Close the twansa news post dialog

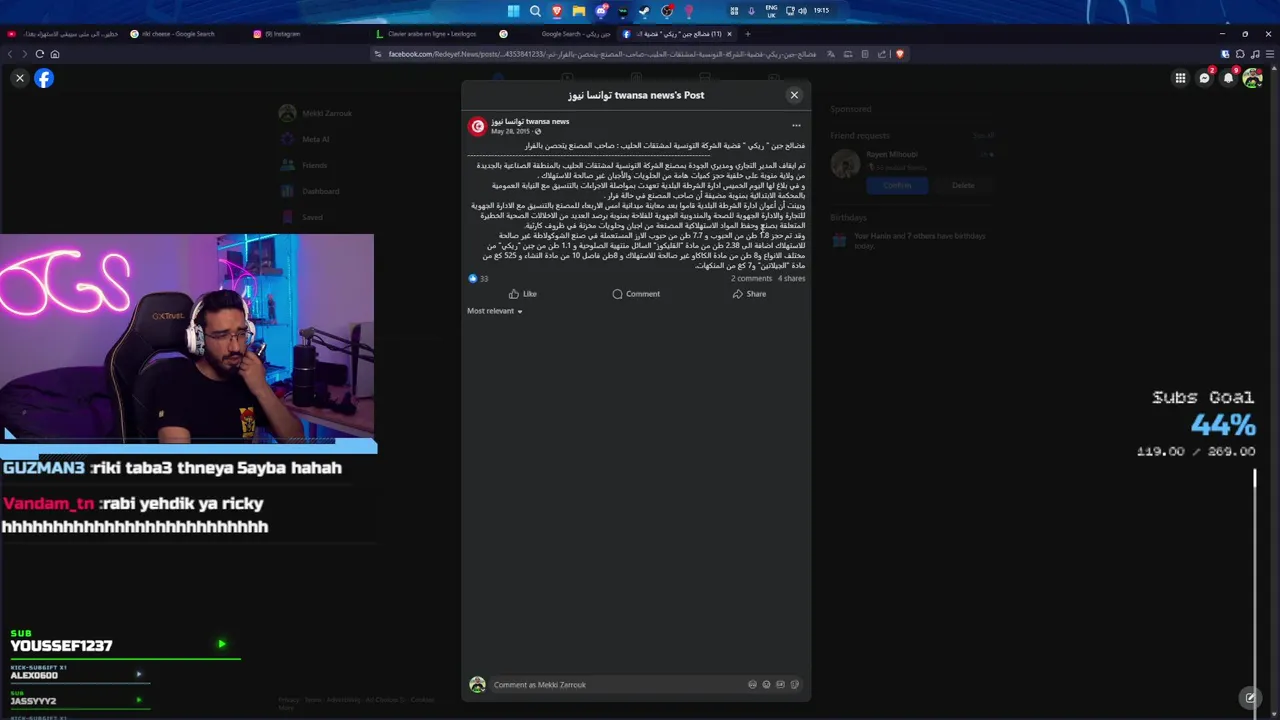[794, 95]
